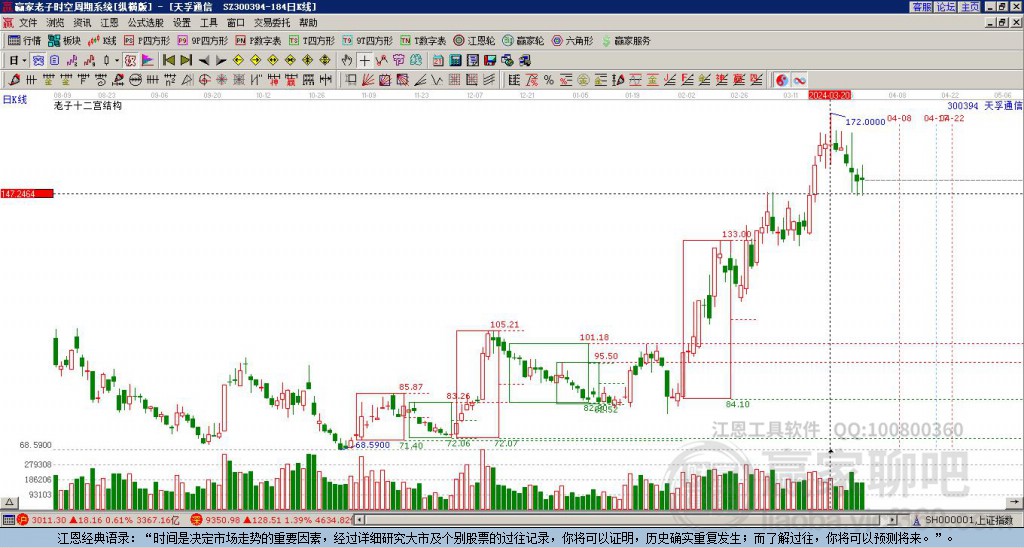Click the 84.10 support level label

(738, 404)
